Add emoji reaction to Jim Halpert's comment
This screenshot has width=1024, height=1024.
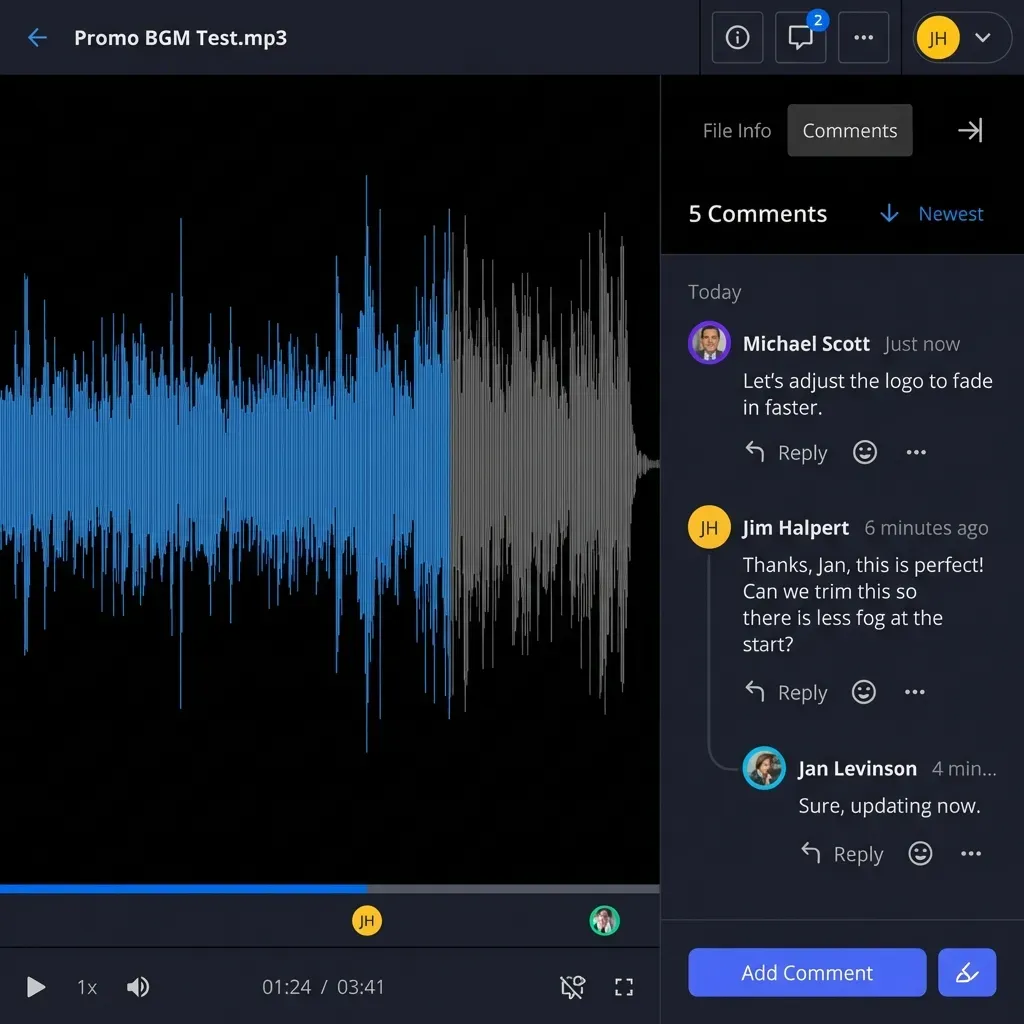(864, 692)
